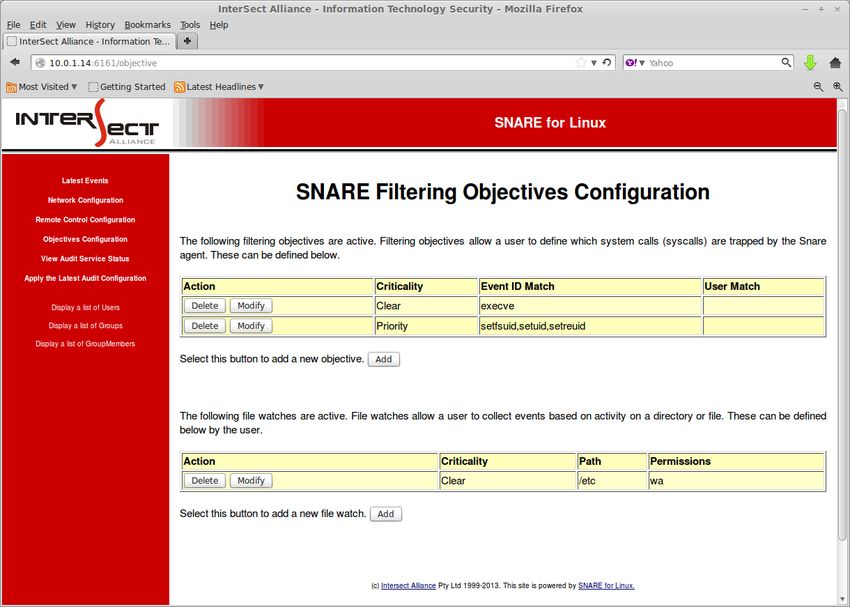
Task: Click the Most Visited folder icon
Action: [11, 87]
